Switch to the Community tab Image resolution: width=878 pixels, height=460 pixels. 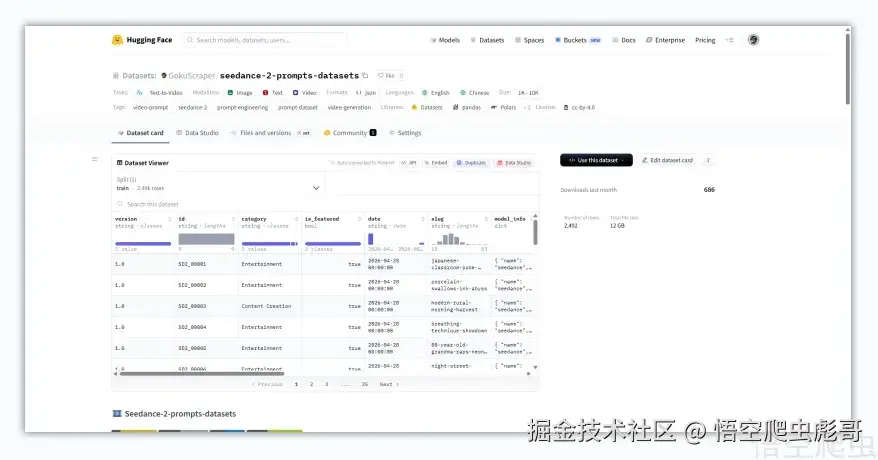tap(350, 133)
